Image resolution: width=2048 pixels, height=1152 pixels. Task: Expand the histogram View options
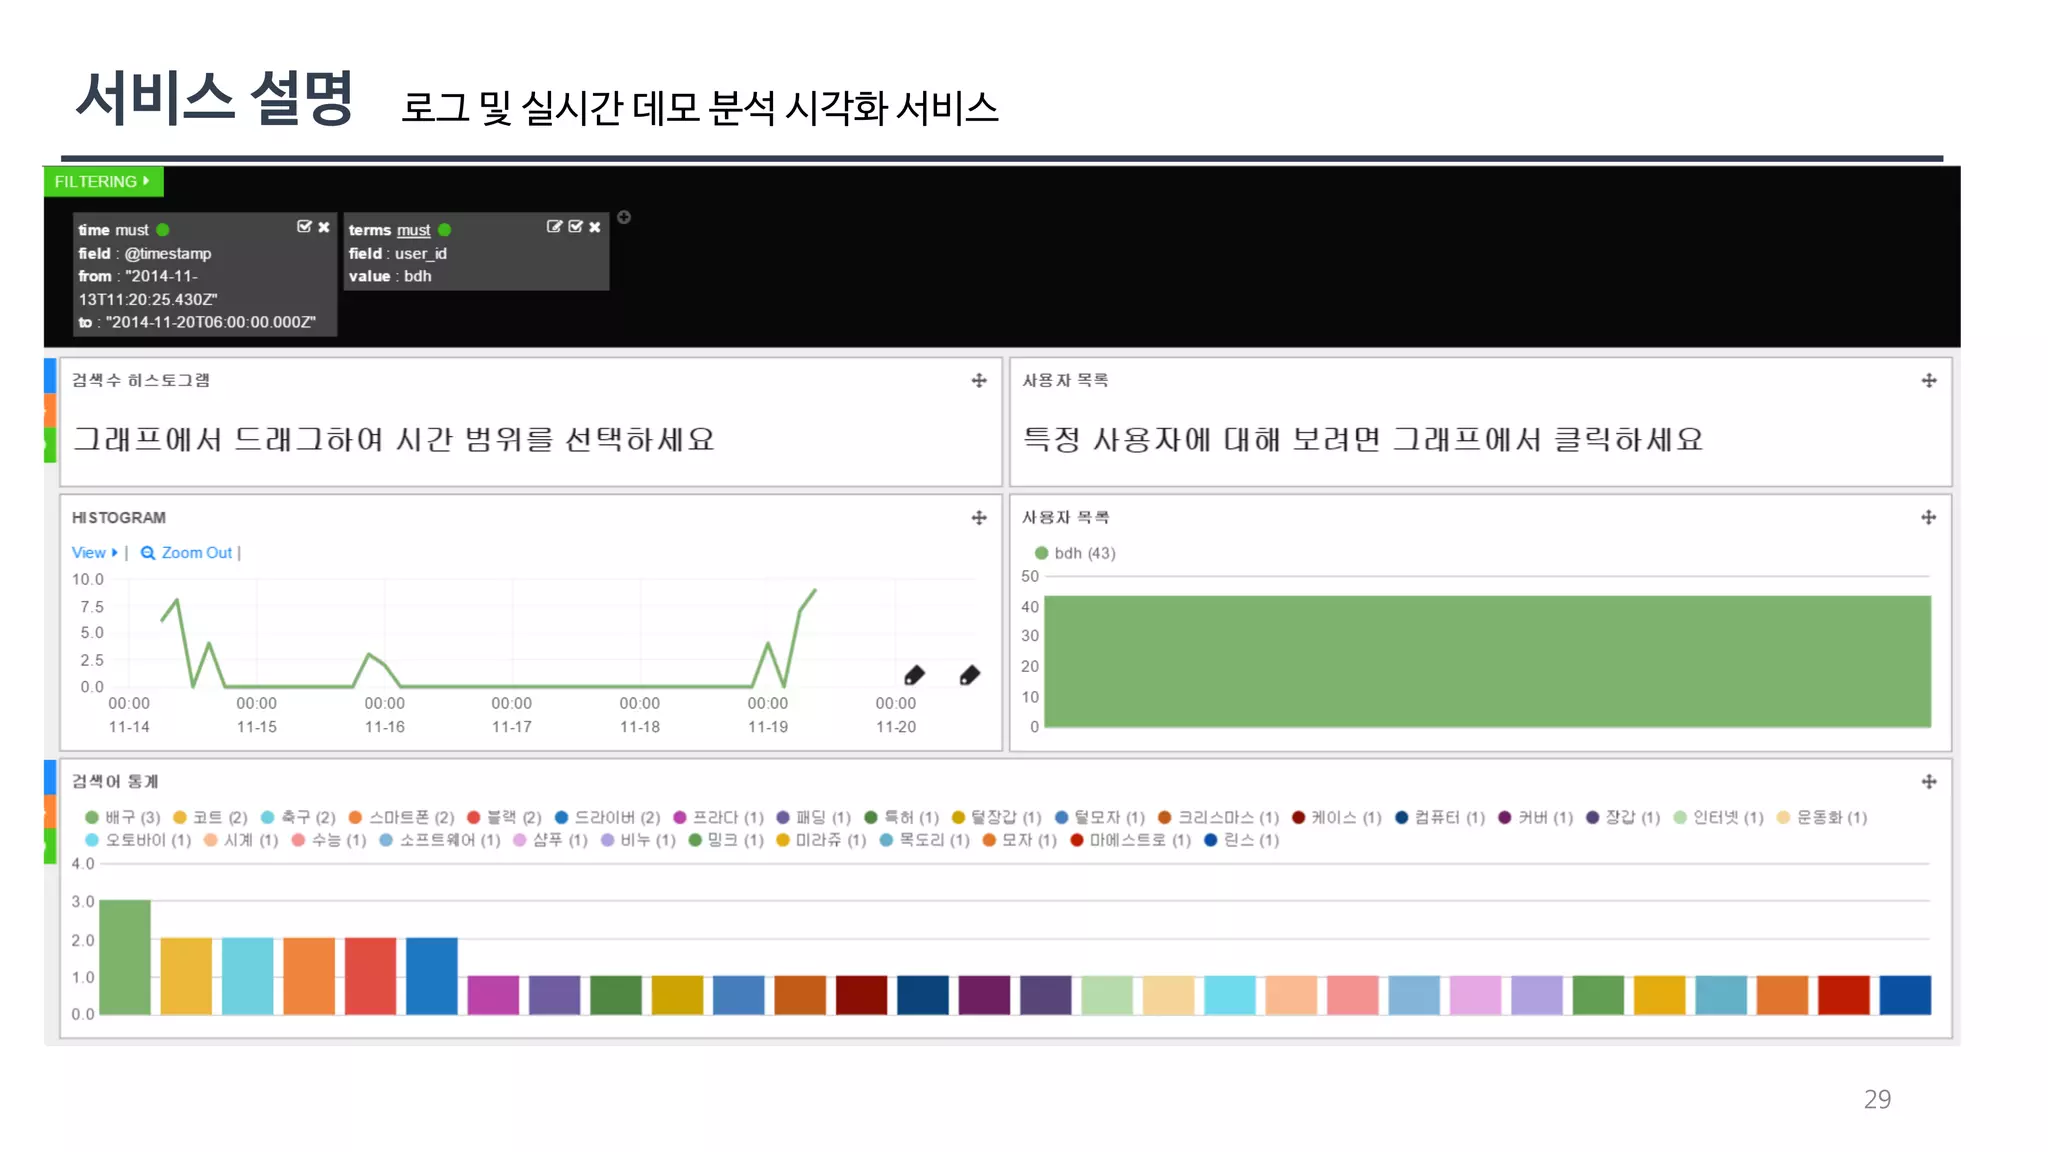pos(94,552)
